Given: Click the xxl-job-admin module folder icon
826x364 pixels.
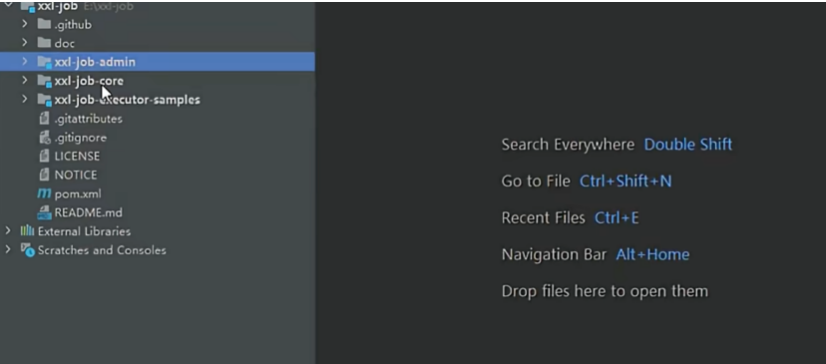Looking at the screenshot, I should (x=45, y=62).
